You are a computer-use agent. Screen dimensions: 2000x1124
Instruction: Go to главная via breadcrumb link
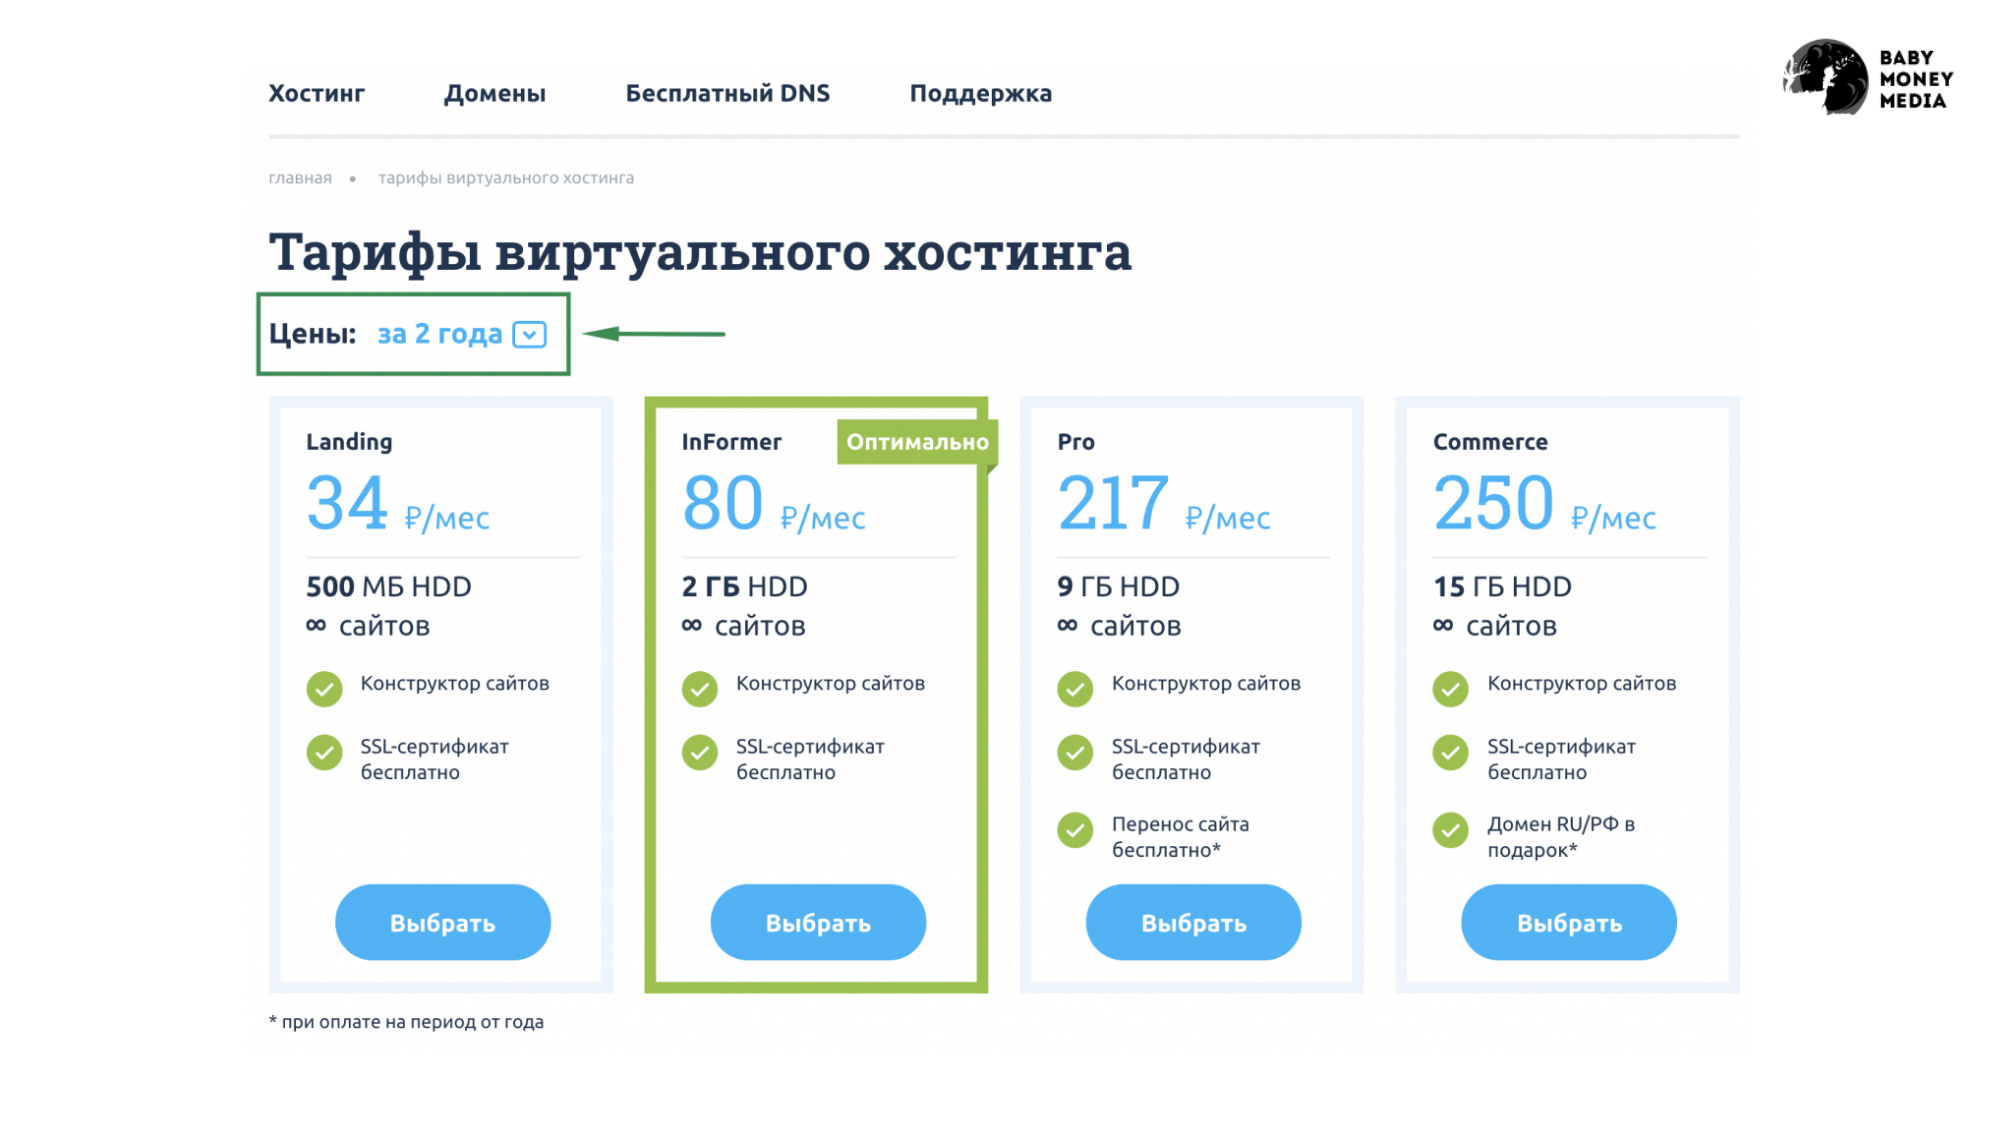pos(299,177)
